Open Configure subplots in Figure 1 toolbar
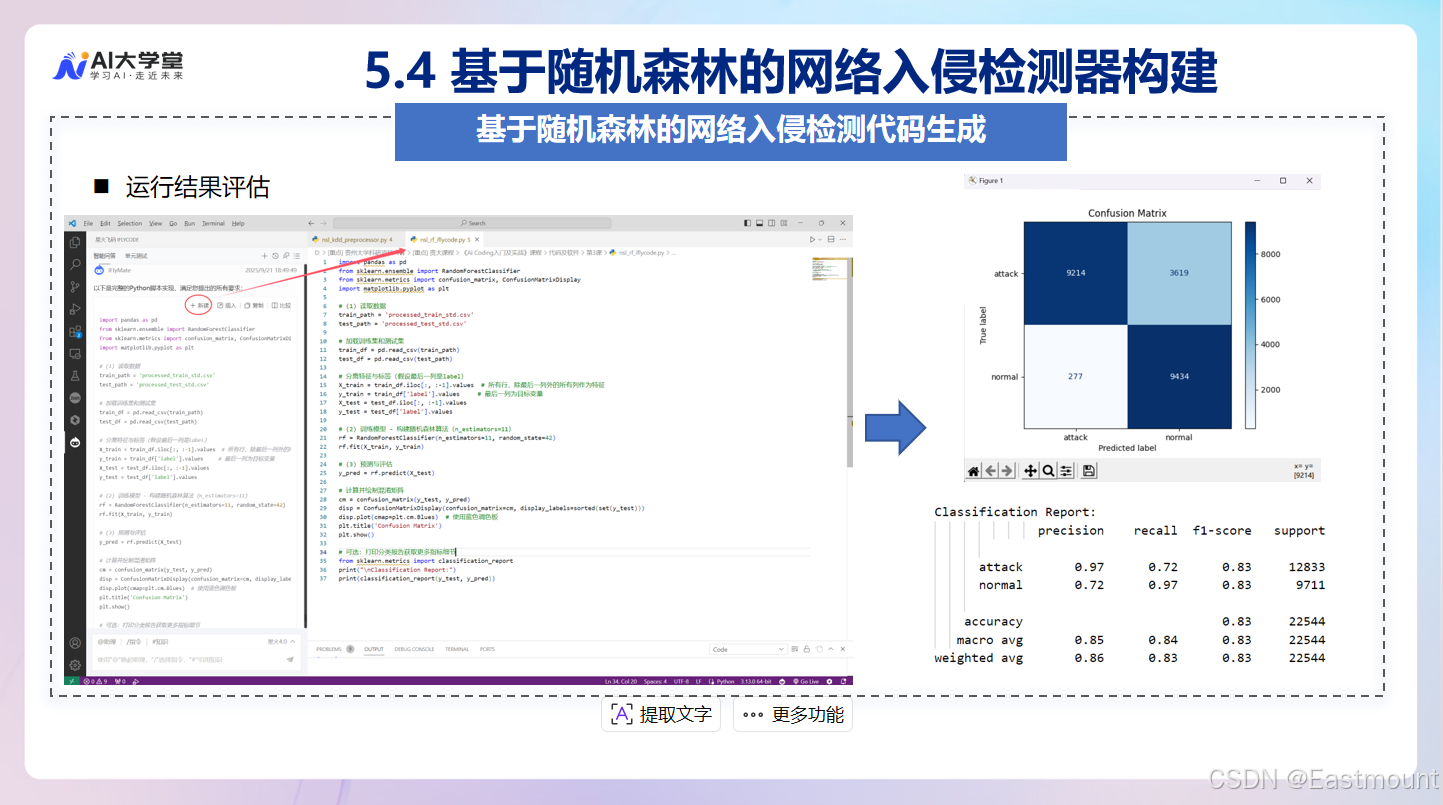This screenshot has height=805, width=1443. click(1066, 470)
